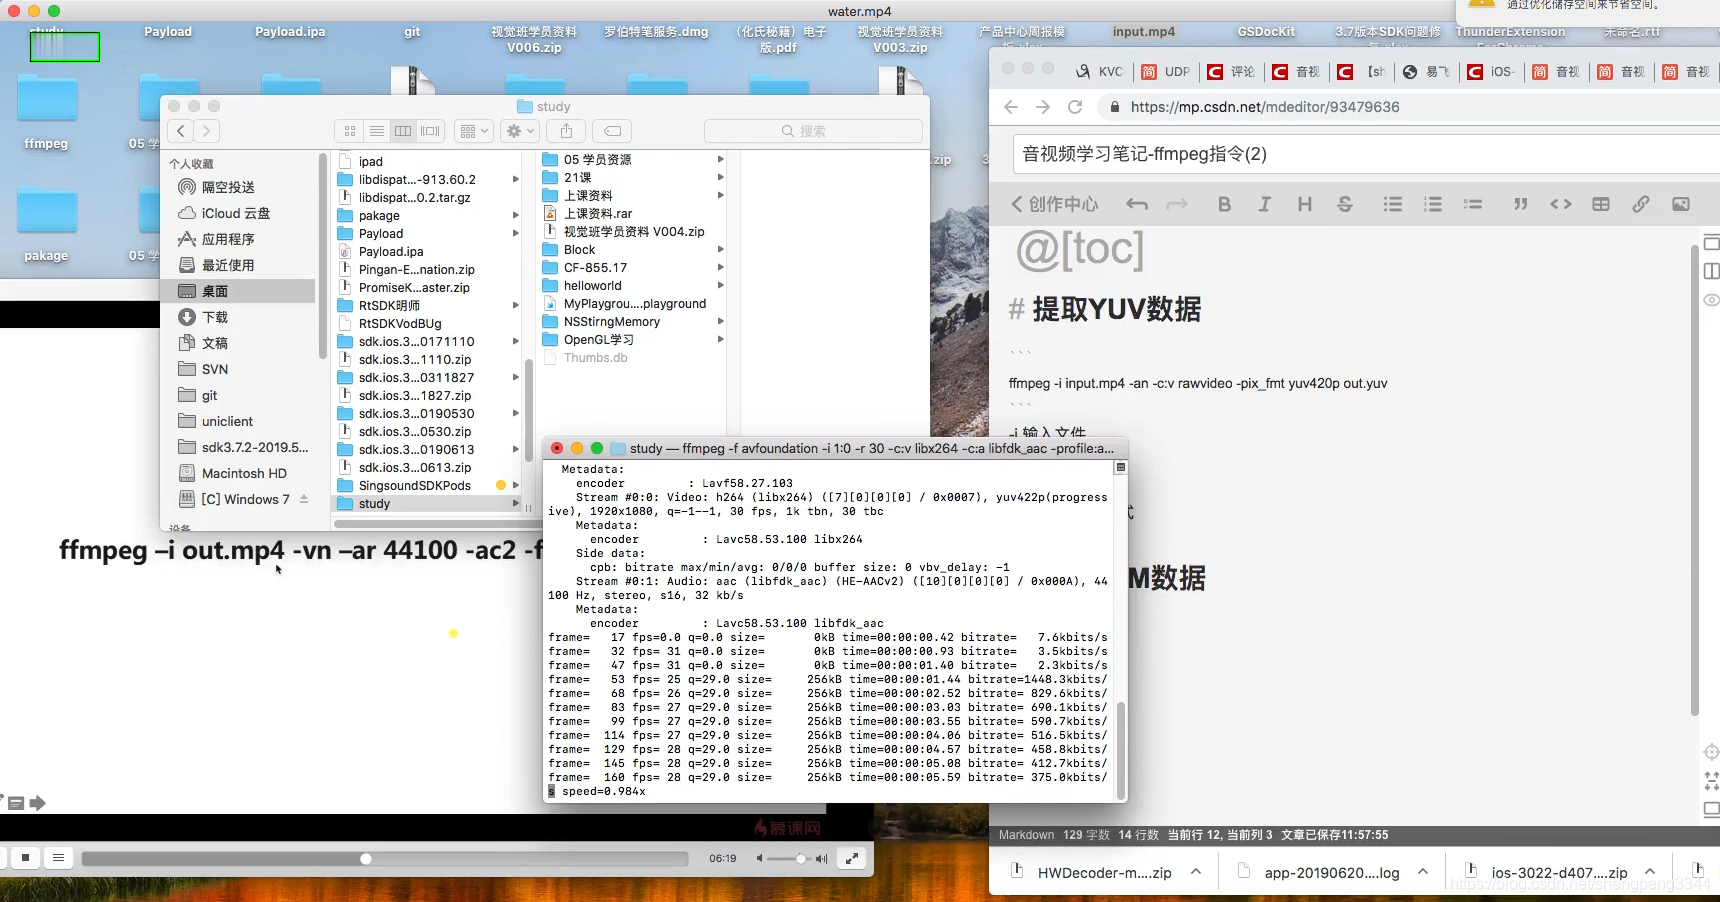1720x902 pixels.
Task: Switch to the UDP browser tab
Action: [x=1167, y=71]
